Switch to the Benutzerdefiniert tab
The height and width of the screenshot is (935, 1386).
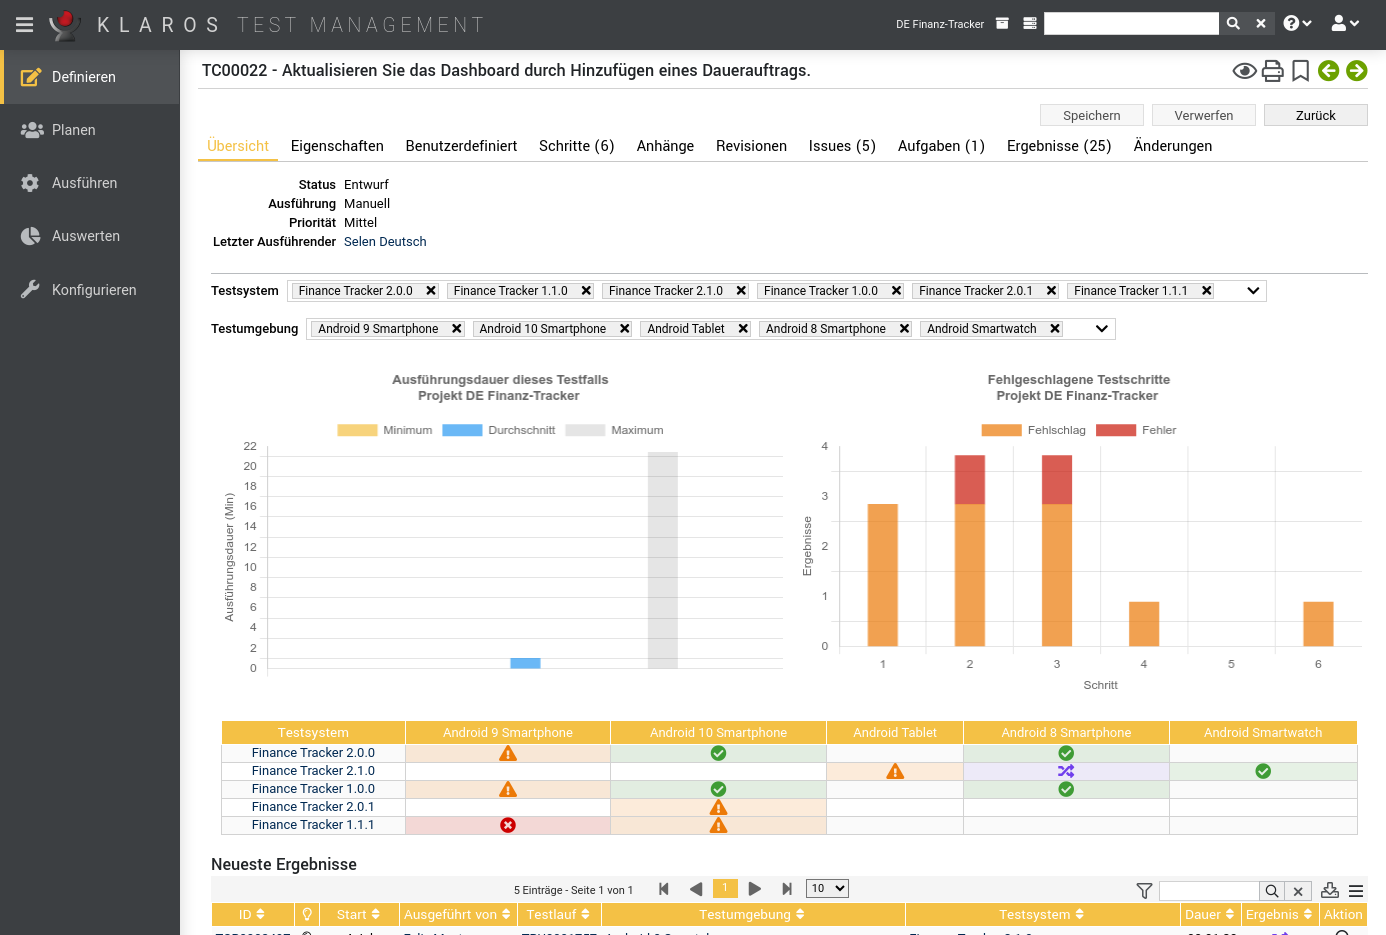point(461,146)
